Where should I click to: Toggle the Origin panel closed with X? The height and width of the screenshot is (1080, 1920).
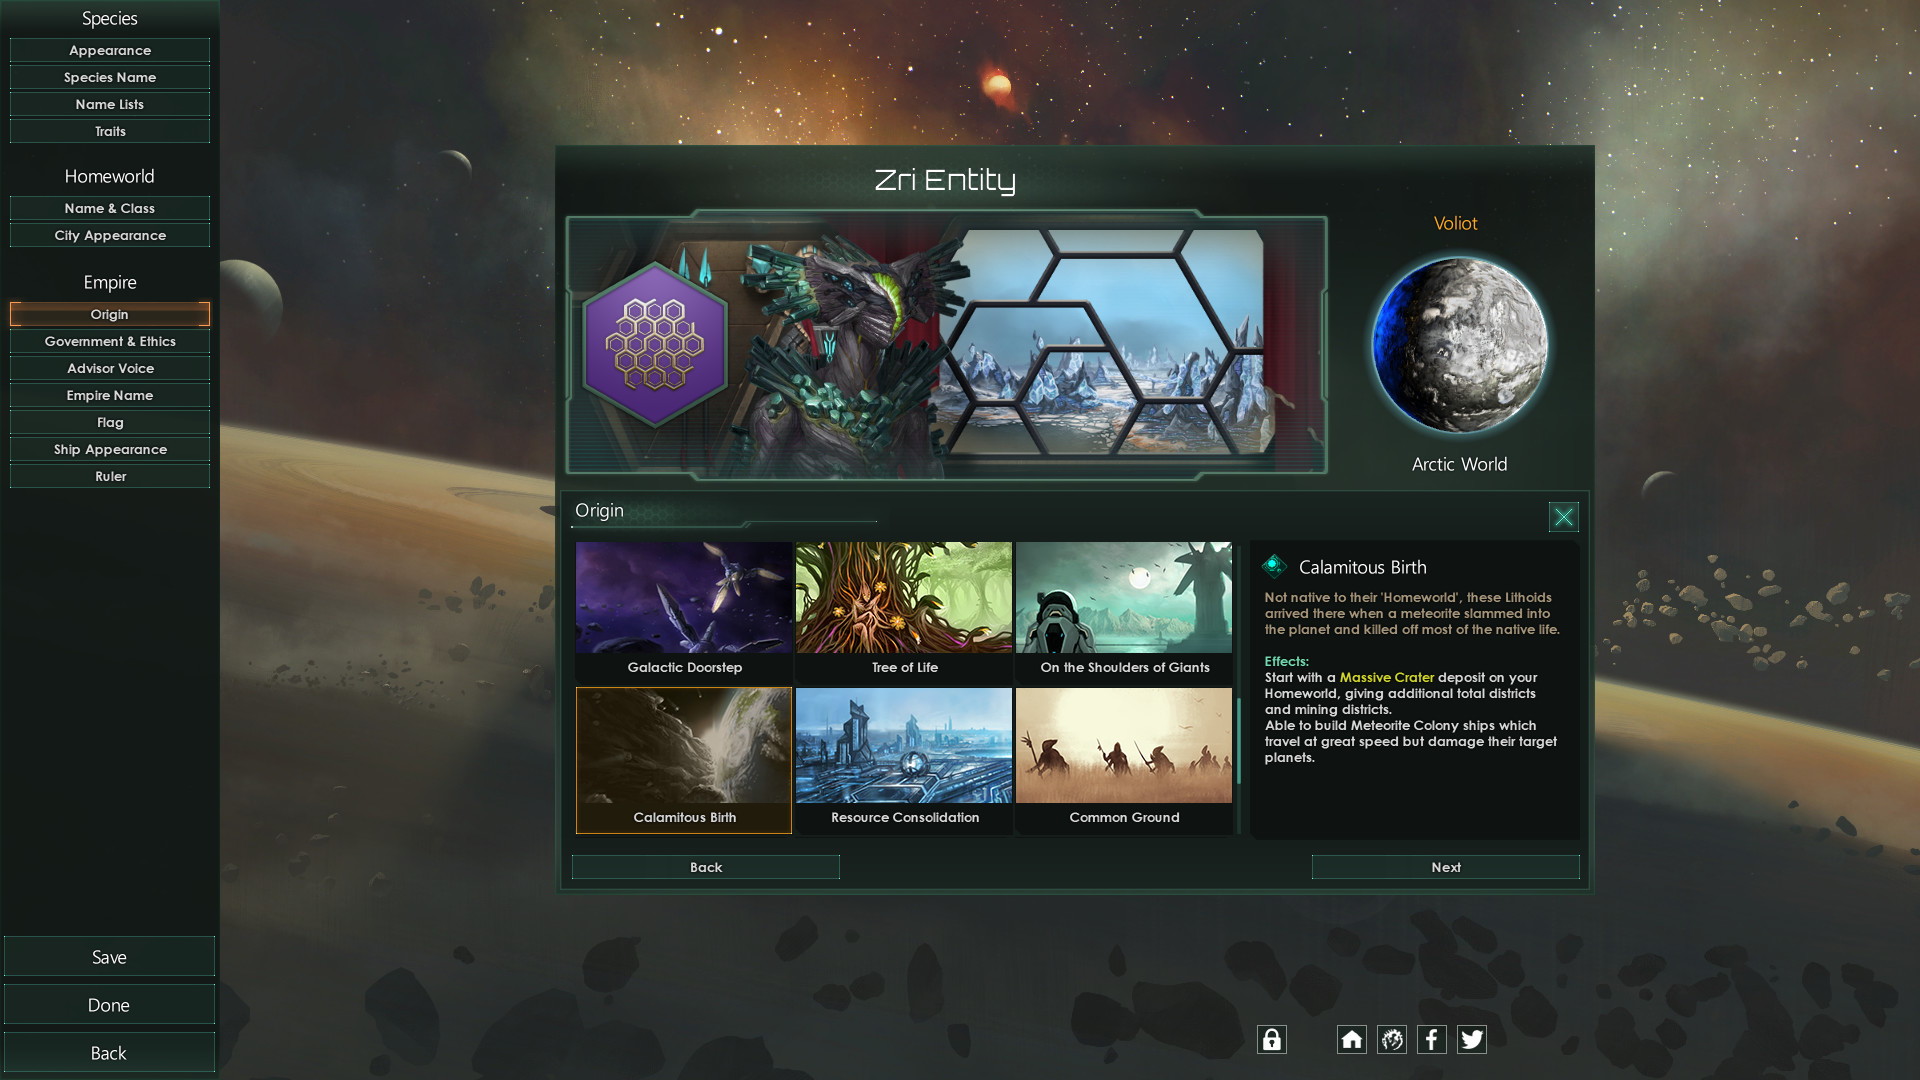point(1564,517)
